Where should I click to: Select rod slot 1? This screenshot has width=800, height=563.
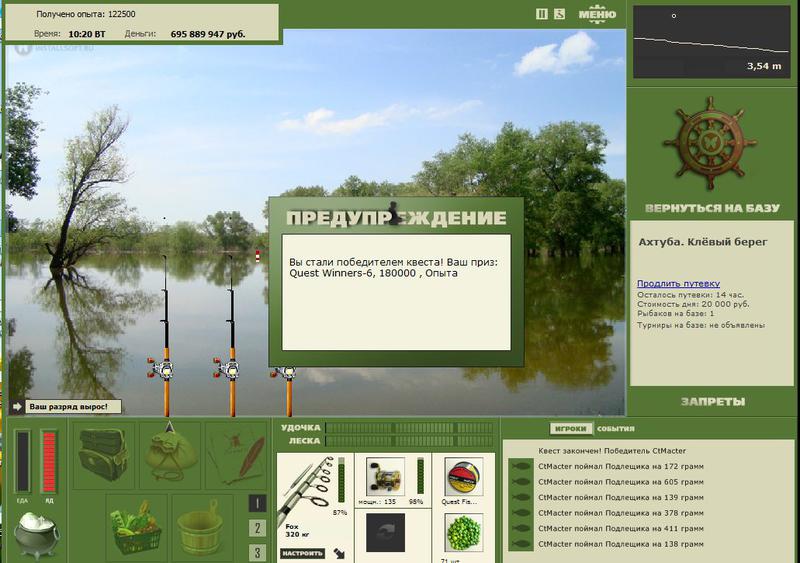tap(257, 504)
